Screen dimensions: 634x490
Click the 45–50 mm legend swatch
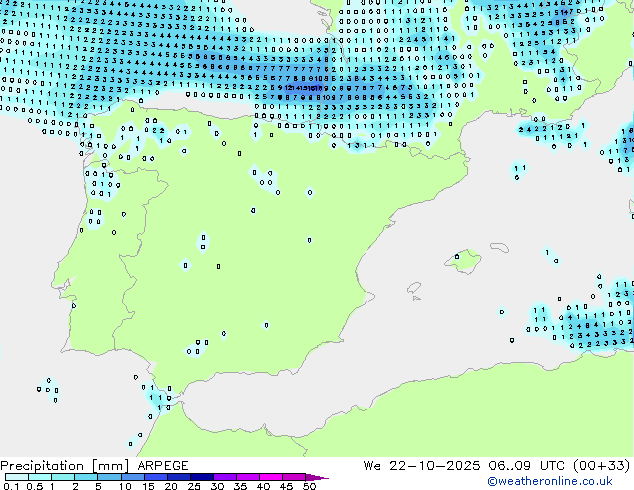(294, 477)
